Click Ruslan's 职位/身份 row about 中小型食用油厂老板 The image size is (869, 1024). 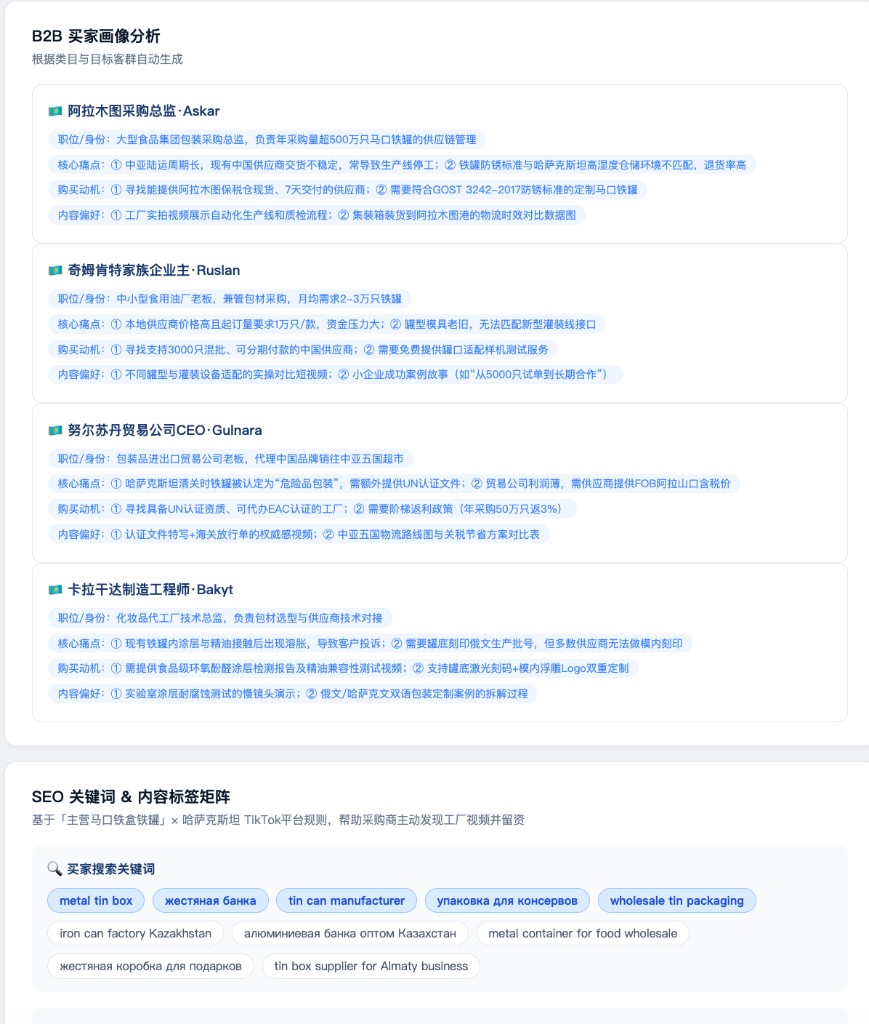pyautogui.click(x=230, y=298)
